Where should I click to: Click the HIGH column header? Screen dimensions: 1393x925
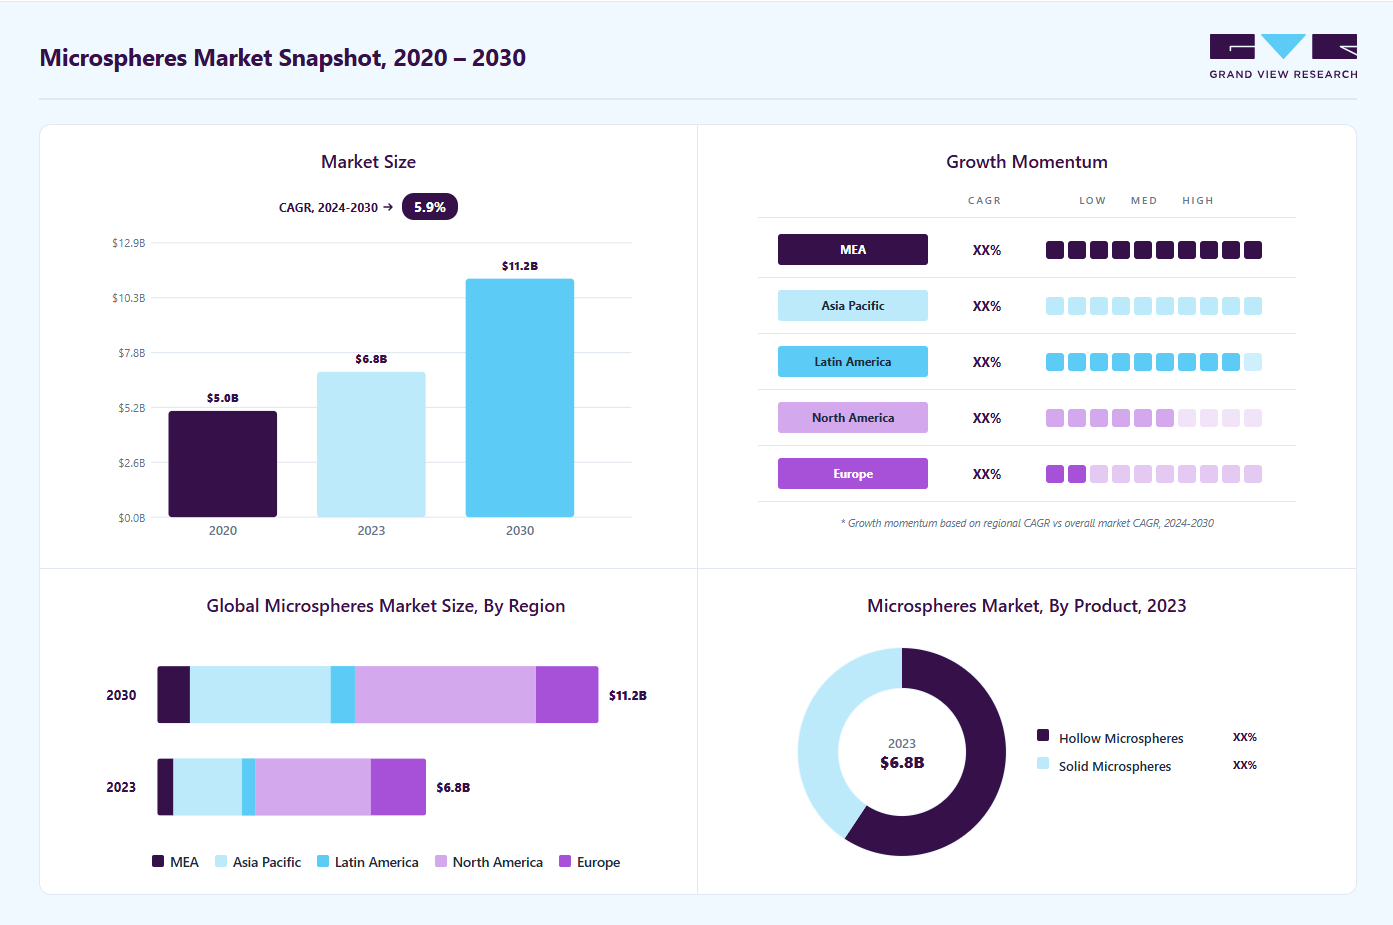click(1198, 201)
